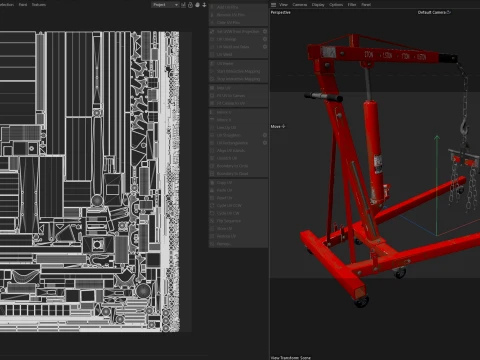480x360 pixels.
Task: Open the viewport Panel menu
Action: 366,5
